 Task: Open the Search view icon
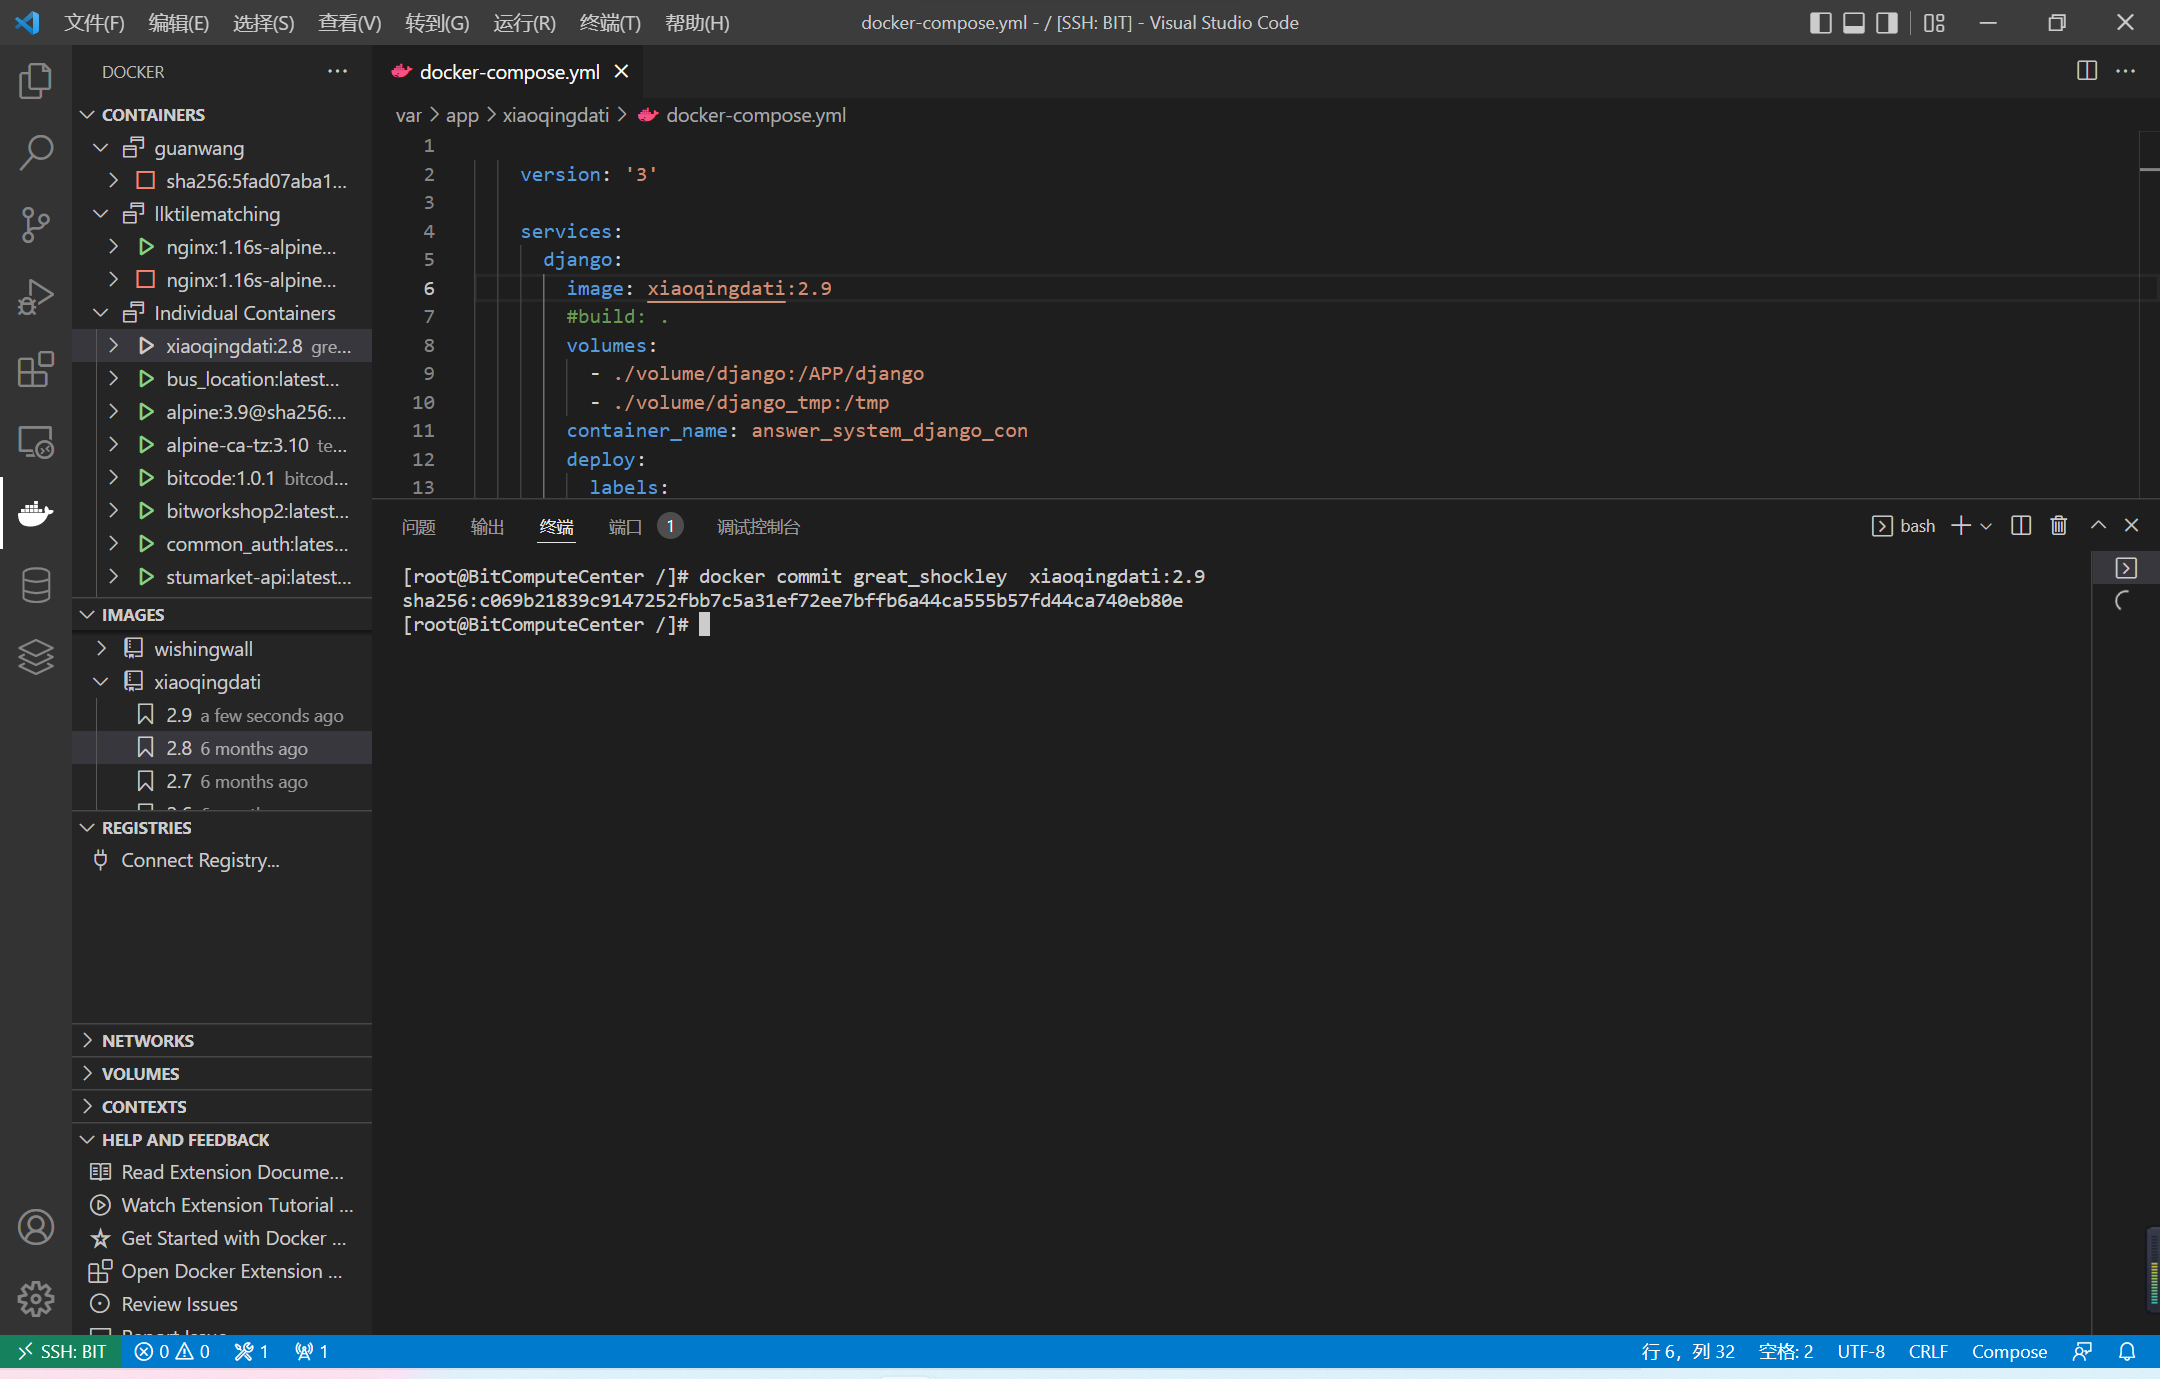click(x=36, y=153)
